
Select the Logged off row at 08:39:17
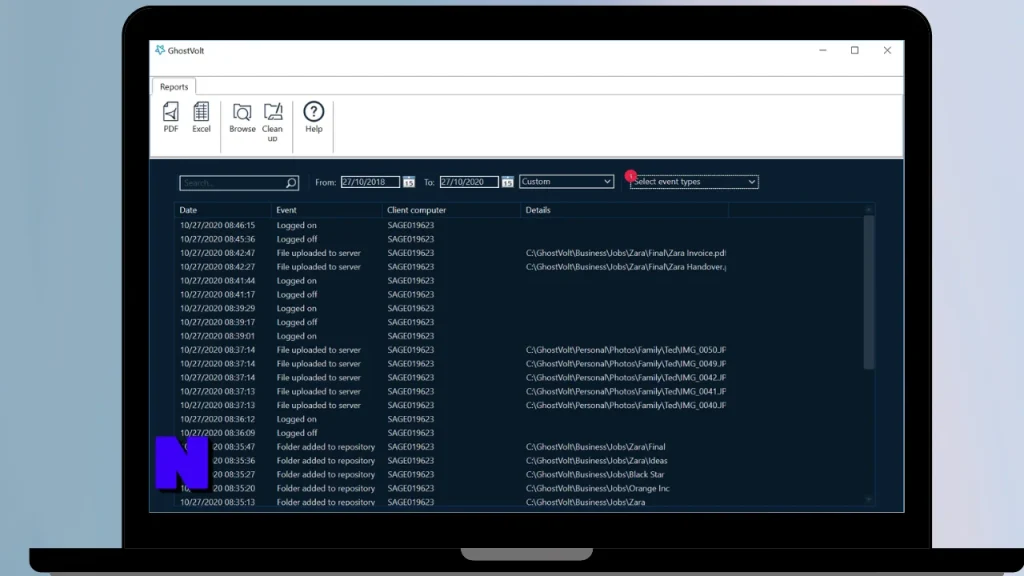[519, 322]
